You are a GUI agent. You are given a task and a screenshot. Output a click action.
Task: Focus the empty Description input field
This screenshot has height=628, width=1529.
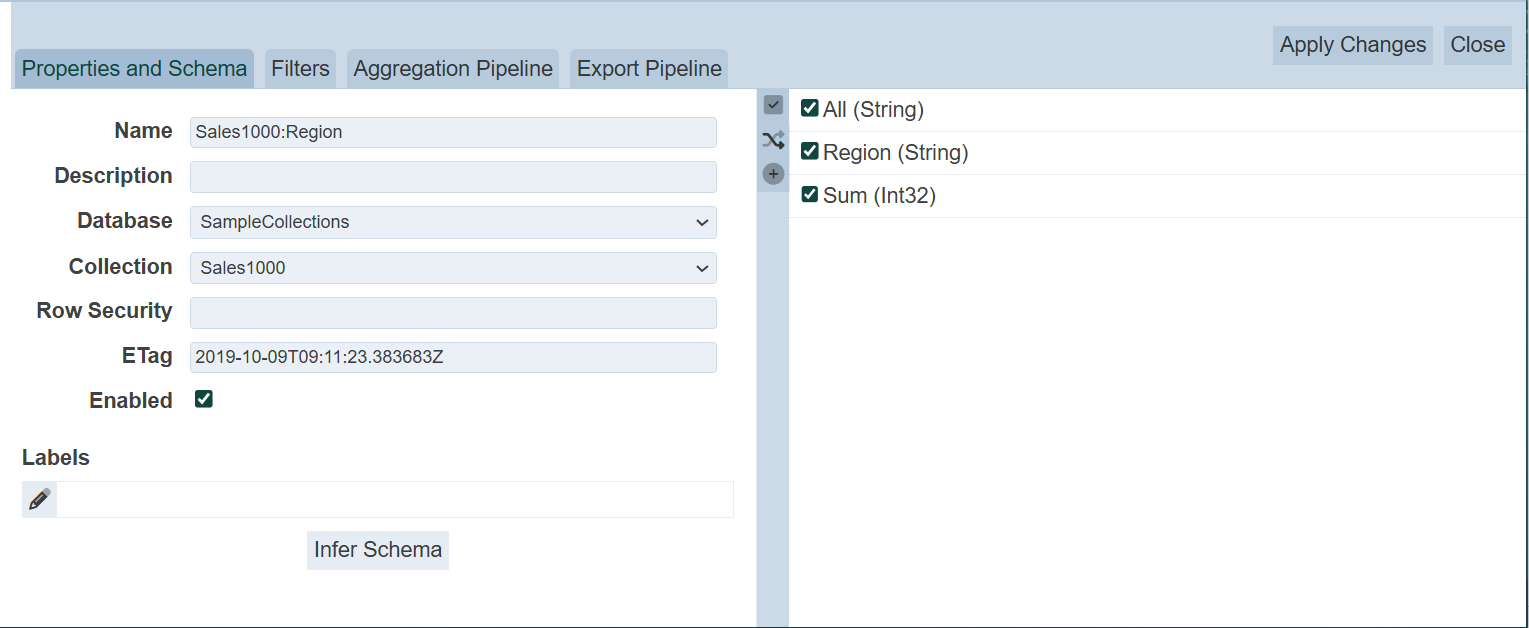click(453, 177)
